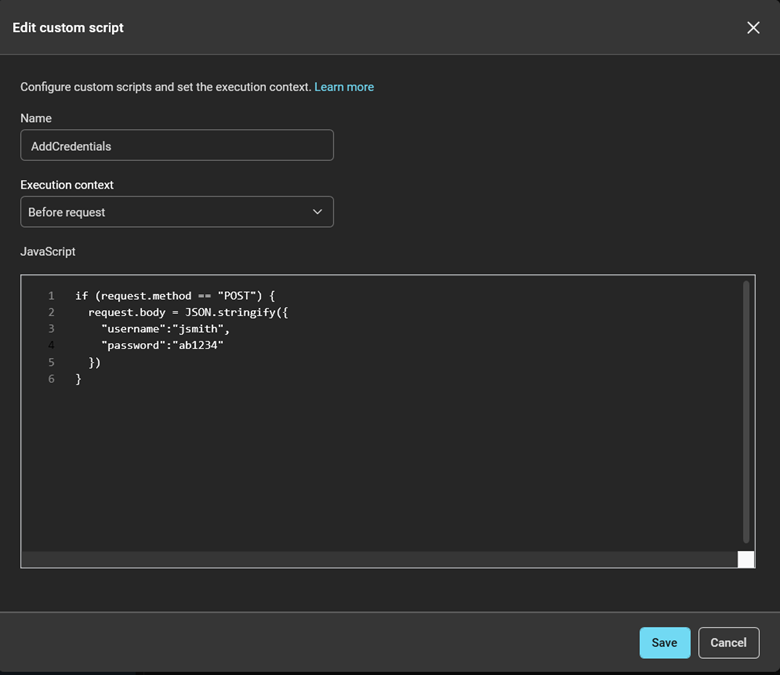
Task: Click the white corner square of the editor
Action: [x=746, y=559]
